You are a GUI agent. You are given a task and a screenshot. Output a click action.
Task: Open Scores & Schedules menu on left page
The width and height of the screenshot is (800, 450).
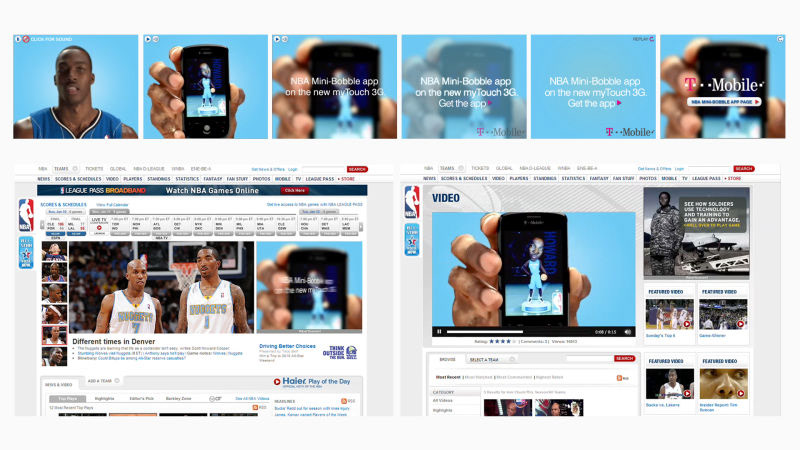click(x=78, y=179)
